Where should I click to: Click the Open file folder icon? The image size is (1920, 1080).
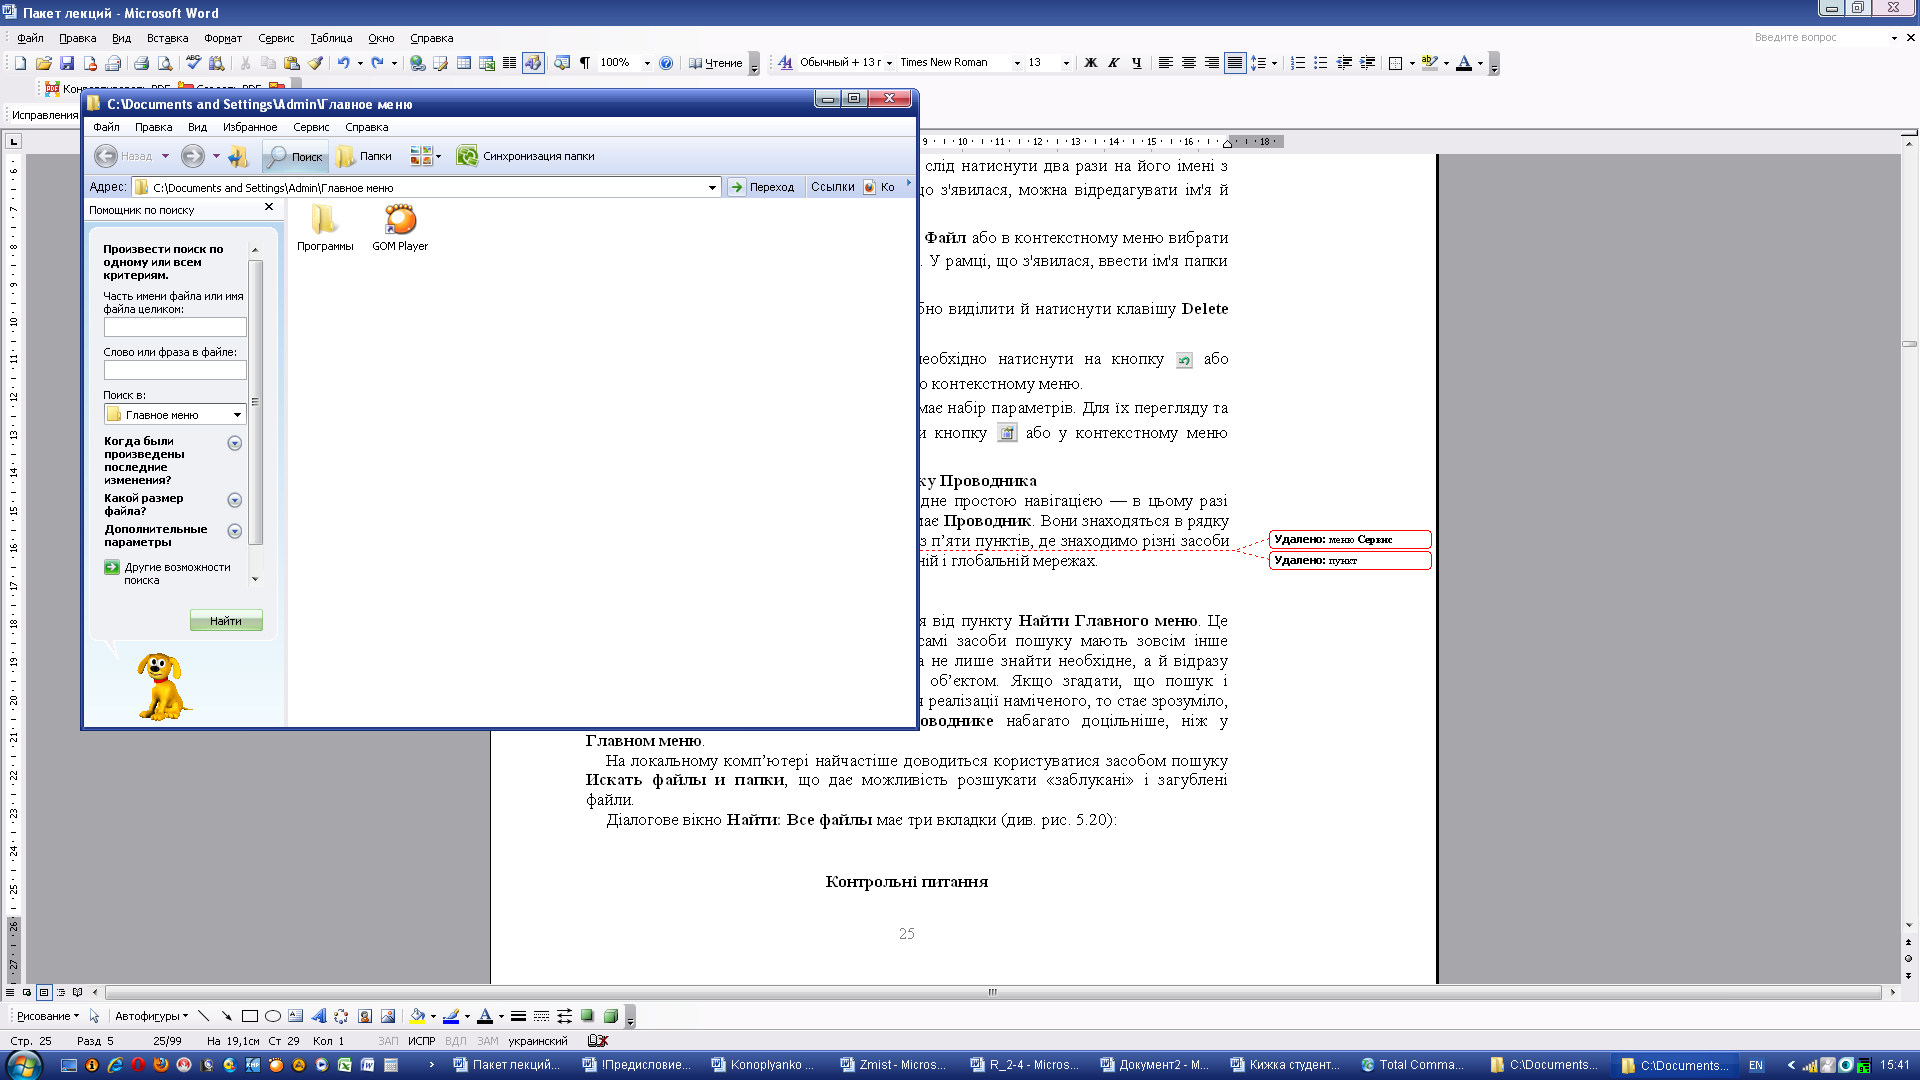pyautogui.click(x=43, y=63)
